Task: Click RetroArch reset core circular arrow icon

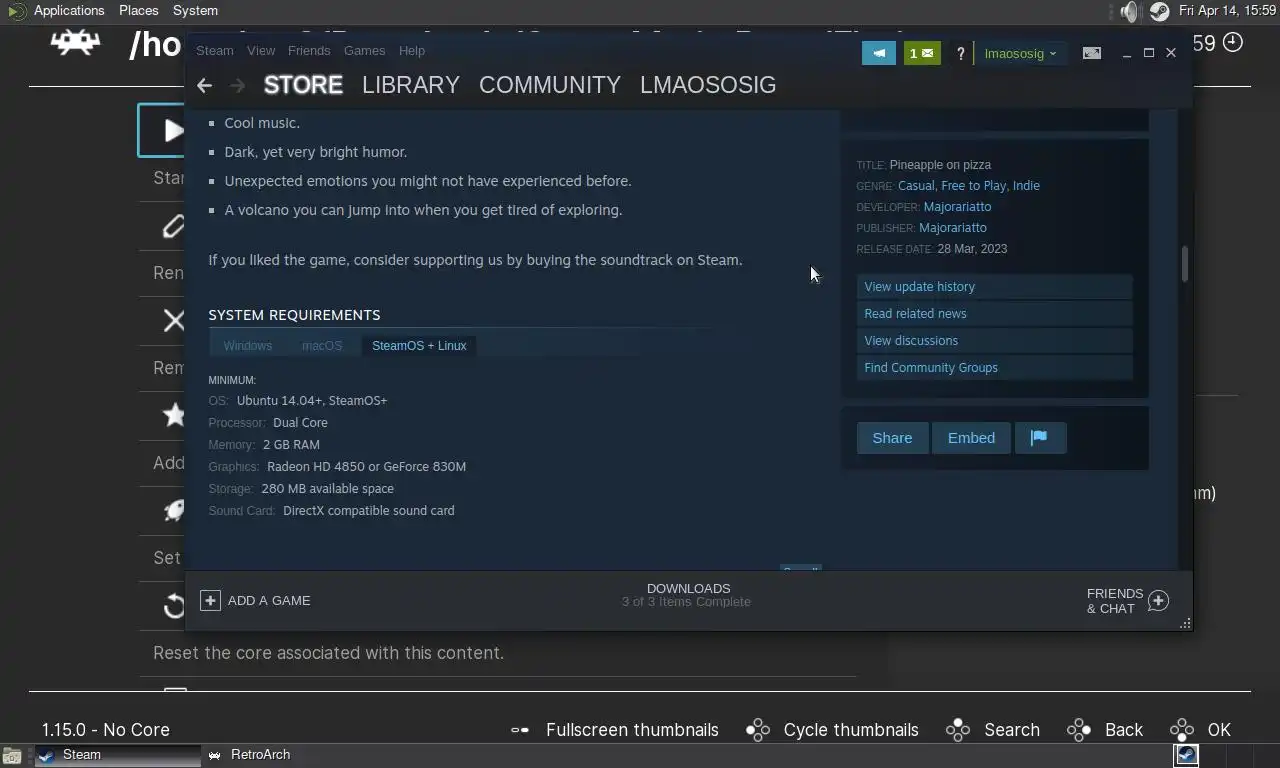Action: (x=174, y=606)
